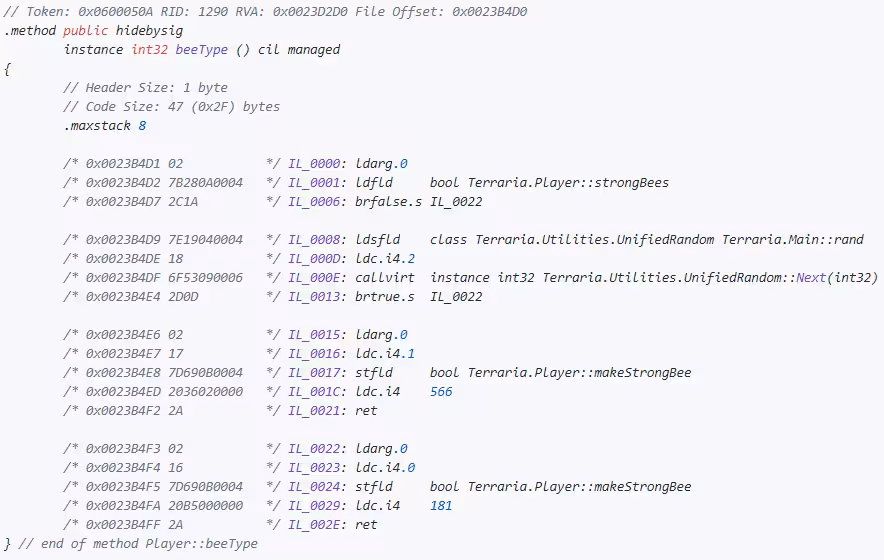This screenshot has height=560, width=884.
Task: Click the IL_0001 label
Action: [x=314, y=183]
